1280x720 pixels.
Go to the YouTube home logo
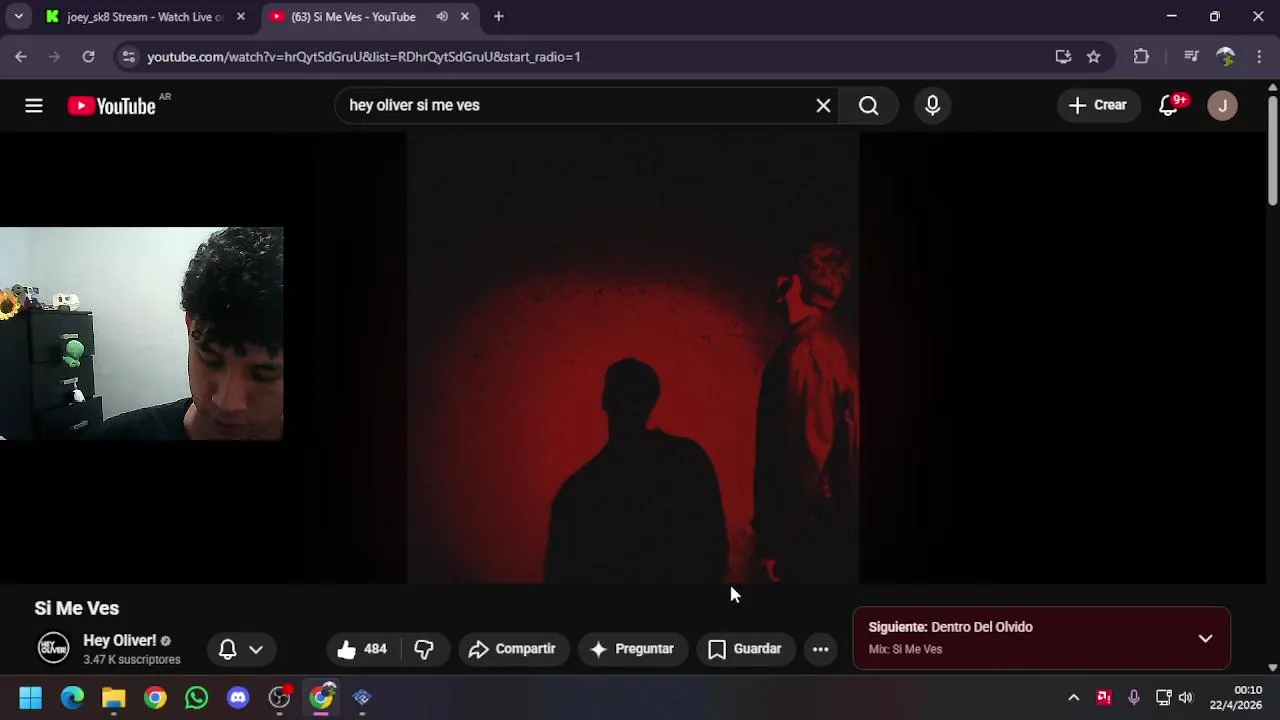pyautogui.click(x=112, y=106)
